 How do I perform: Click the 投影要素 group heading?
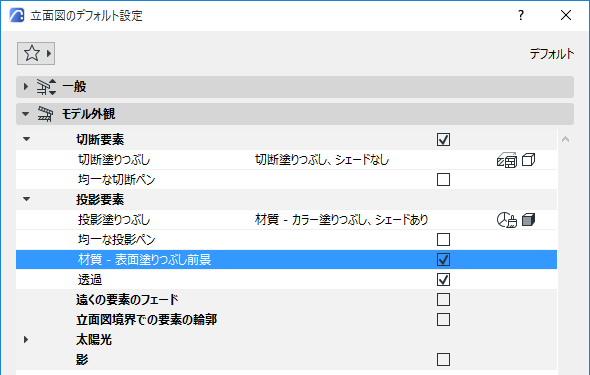(x=100, y=199)
